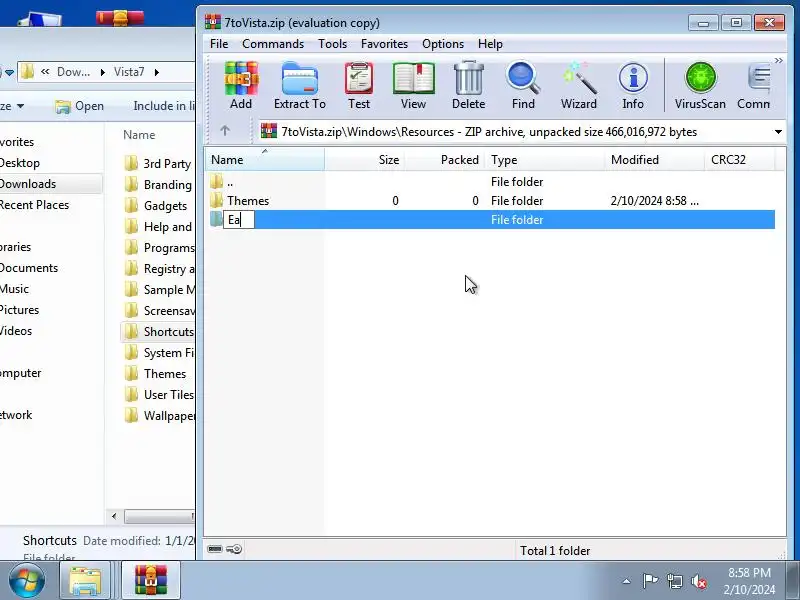This screenshot has height=600, width=800.
Task: Expand the Vista7 breadcrumb arrow
Action: [x=156, y=72]
